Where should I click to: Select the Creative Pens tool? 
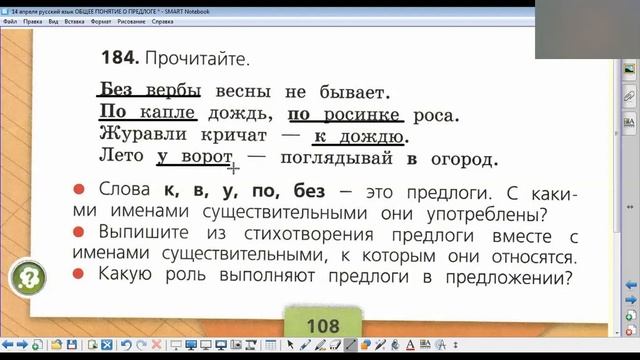320,345
